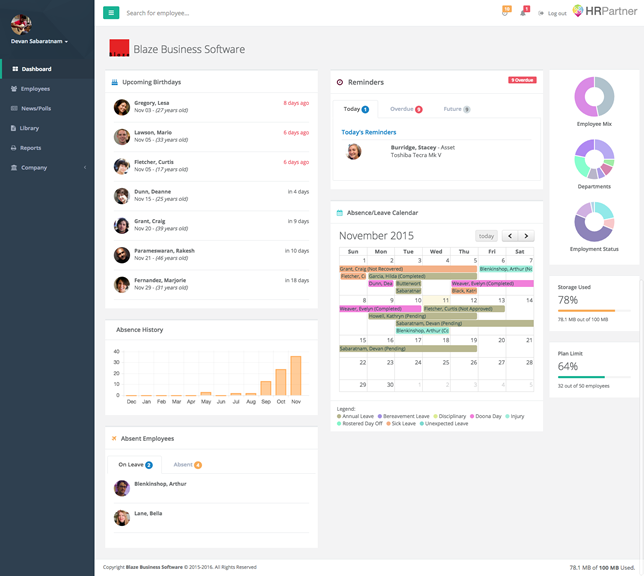Go to previous calendar month

510,236
